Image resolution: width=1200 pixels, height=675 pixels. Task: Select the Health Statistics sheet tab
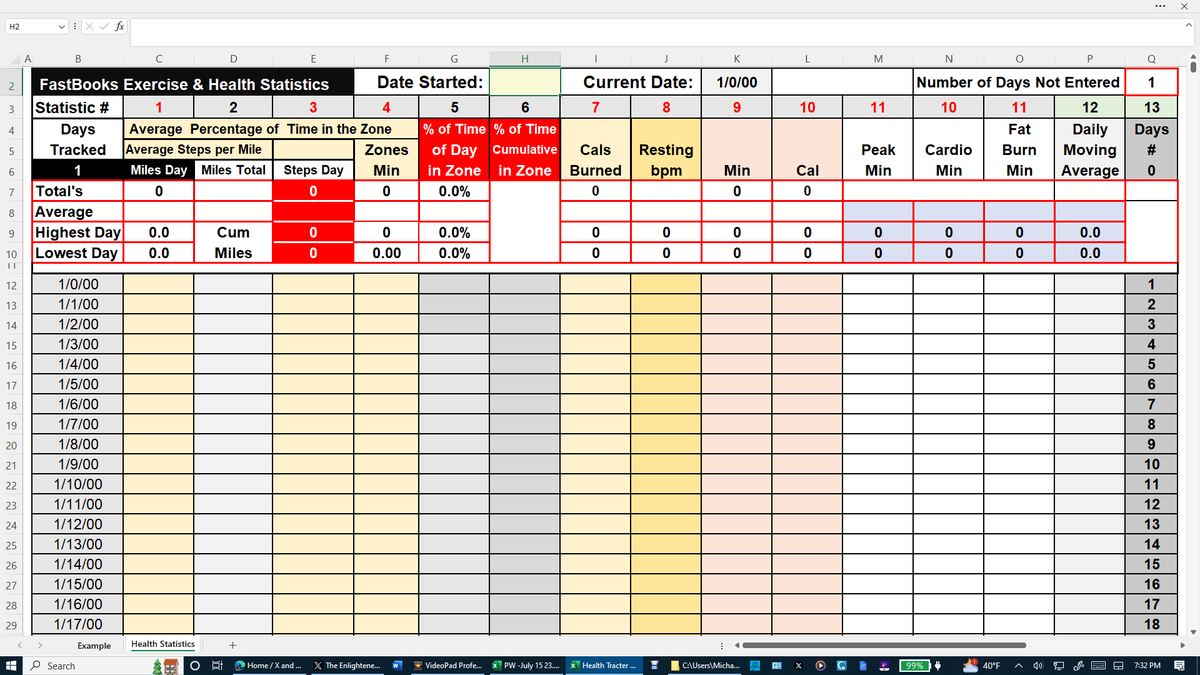[x=163, y=645]
